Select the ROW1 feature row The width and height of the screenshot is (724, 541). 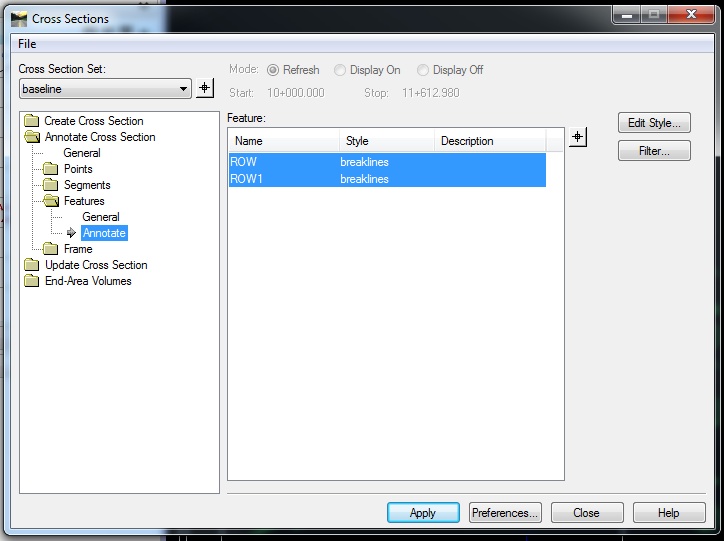[387, 179]
